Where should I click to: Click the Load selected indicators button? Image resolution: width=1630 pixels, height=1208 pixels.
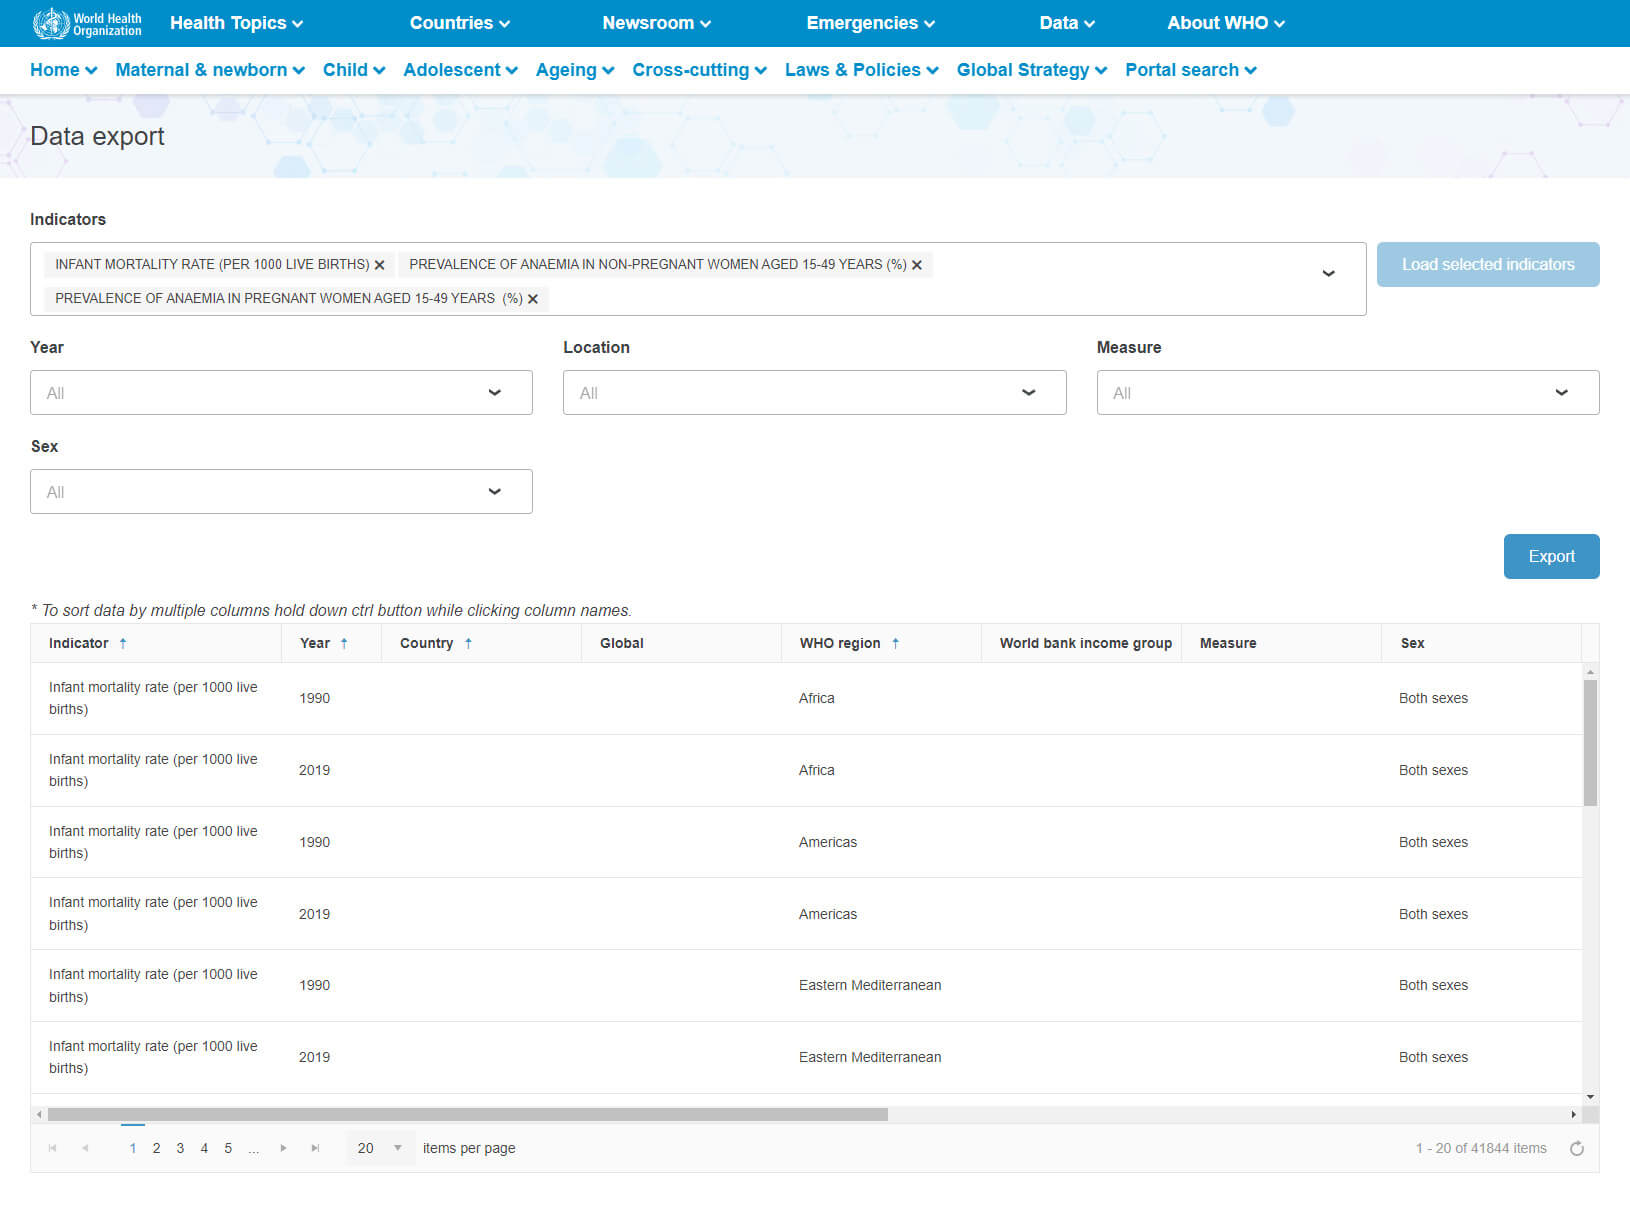point(1488,264)
